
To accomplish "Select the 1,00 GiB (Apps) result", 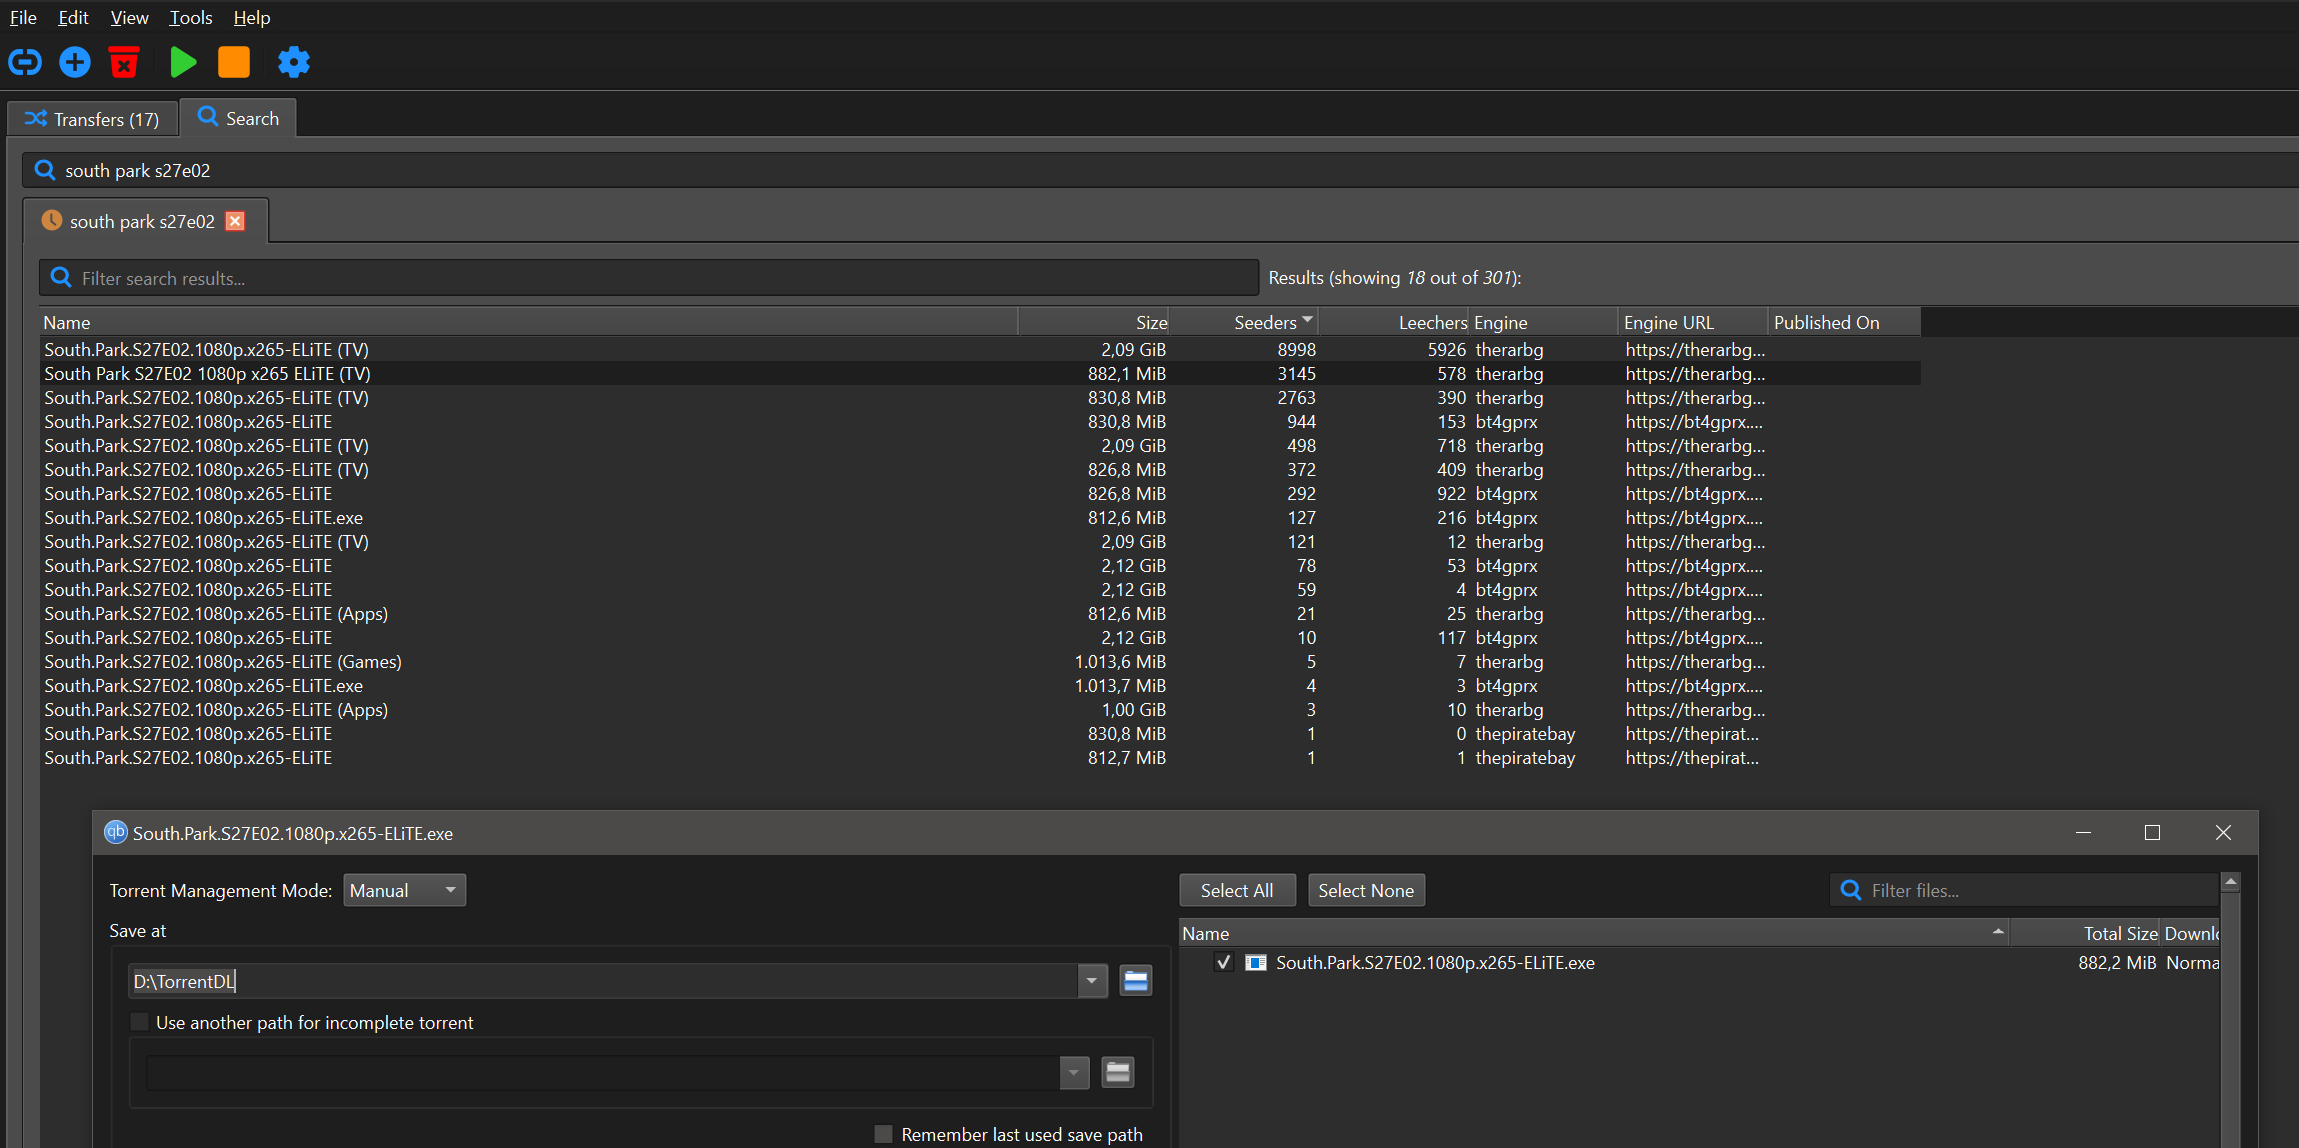I will [x=980, y=710].
